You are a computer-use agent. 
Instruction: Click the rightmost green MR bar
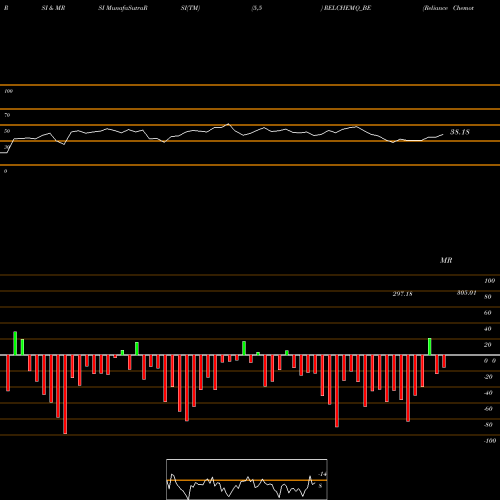click(x=430, y=347)
